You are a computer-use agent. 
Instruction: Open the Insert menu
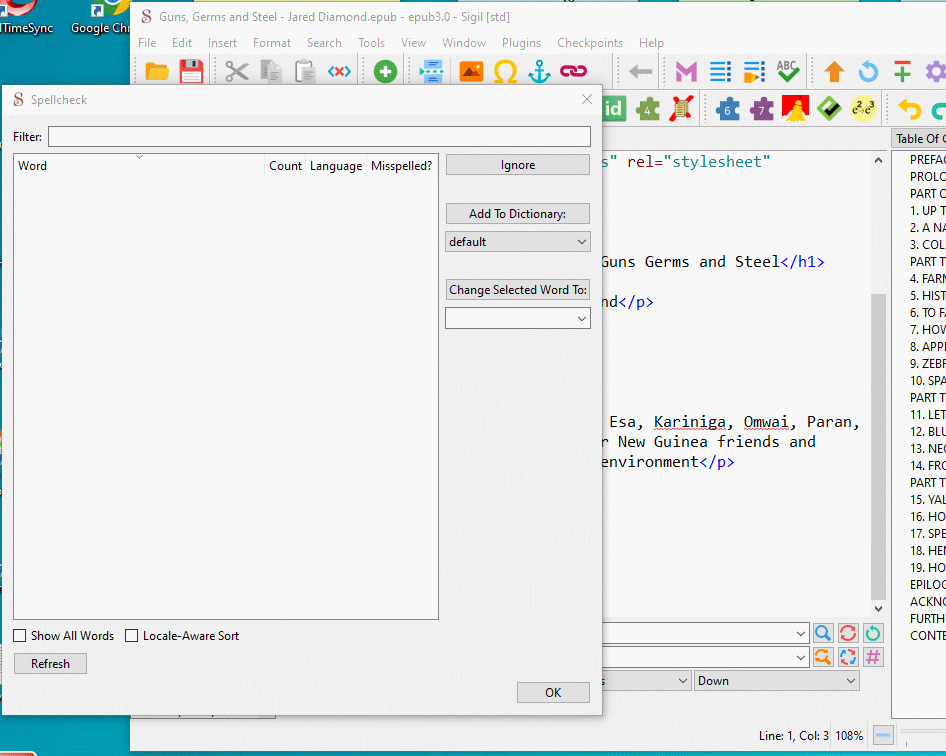click(x=222, y=43)
